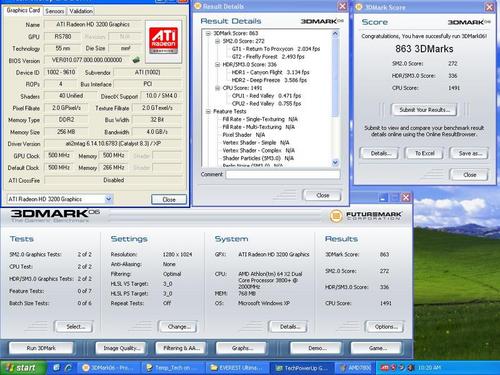Select Vertex Shader - Complex row
Viewport: 500px width, 375px height.
259,150
